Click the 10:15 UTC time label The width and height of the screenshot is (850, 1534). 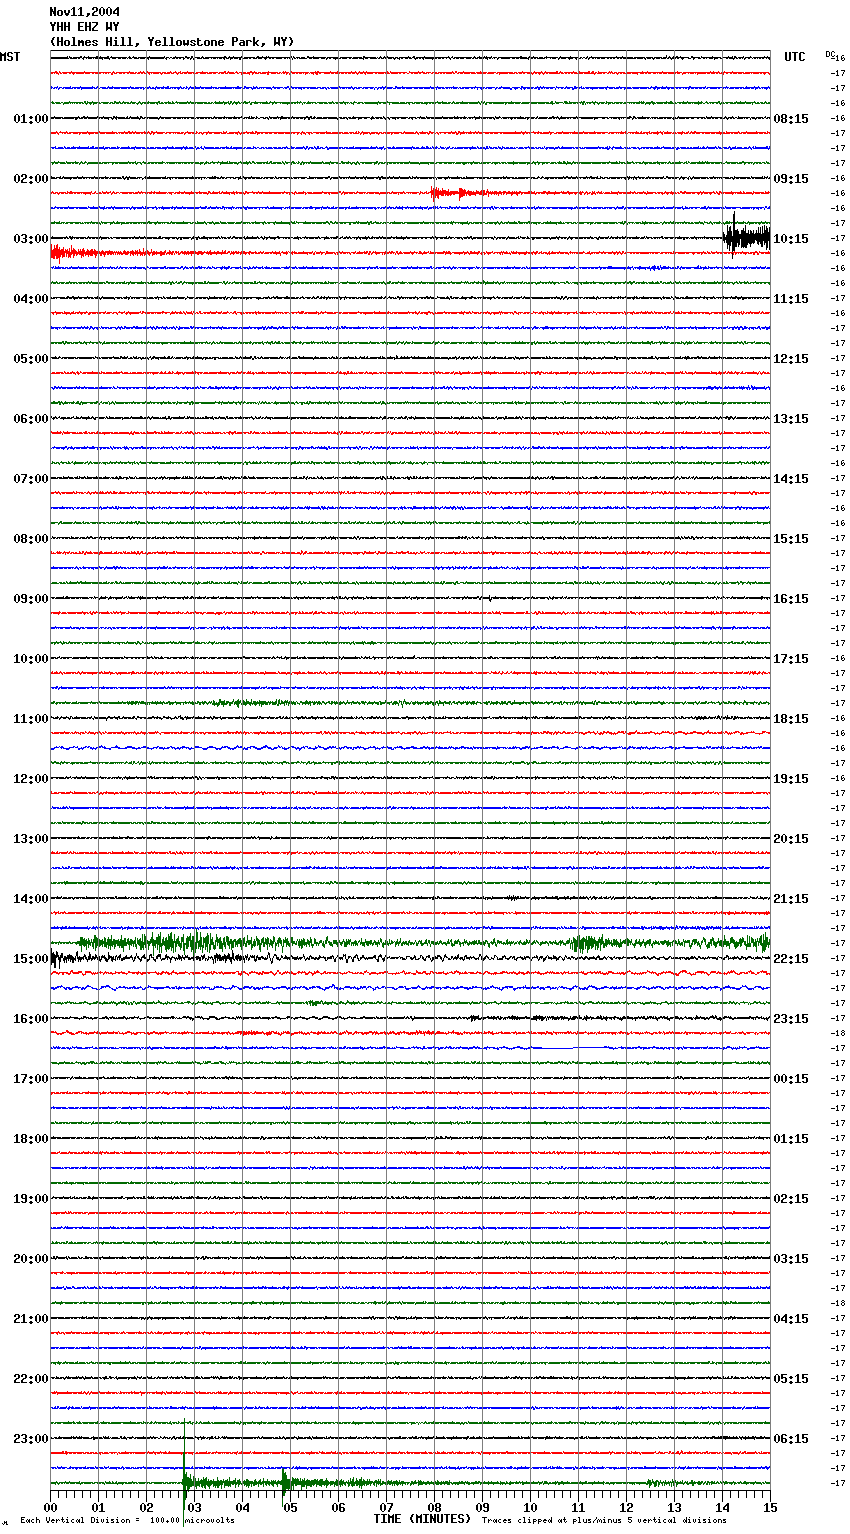791,239
